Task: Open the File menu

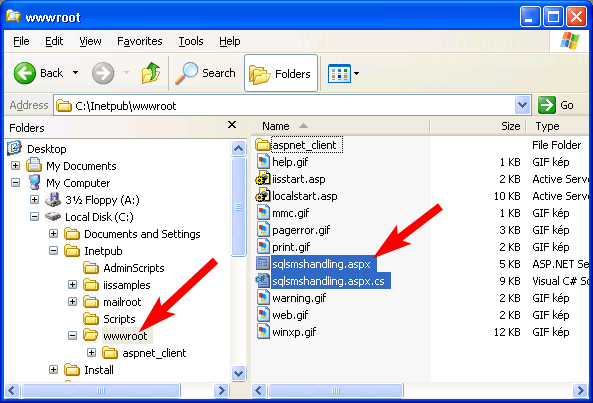Action: pos(21,41)
